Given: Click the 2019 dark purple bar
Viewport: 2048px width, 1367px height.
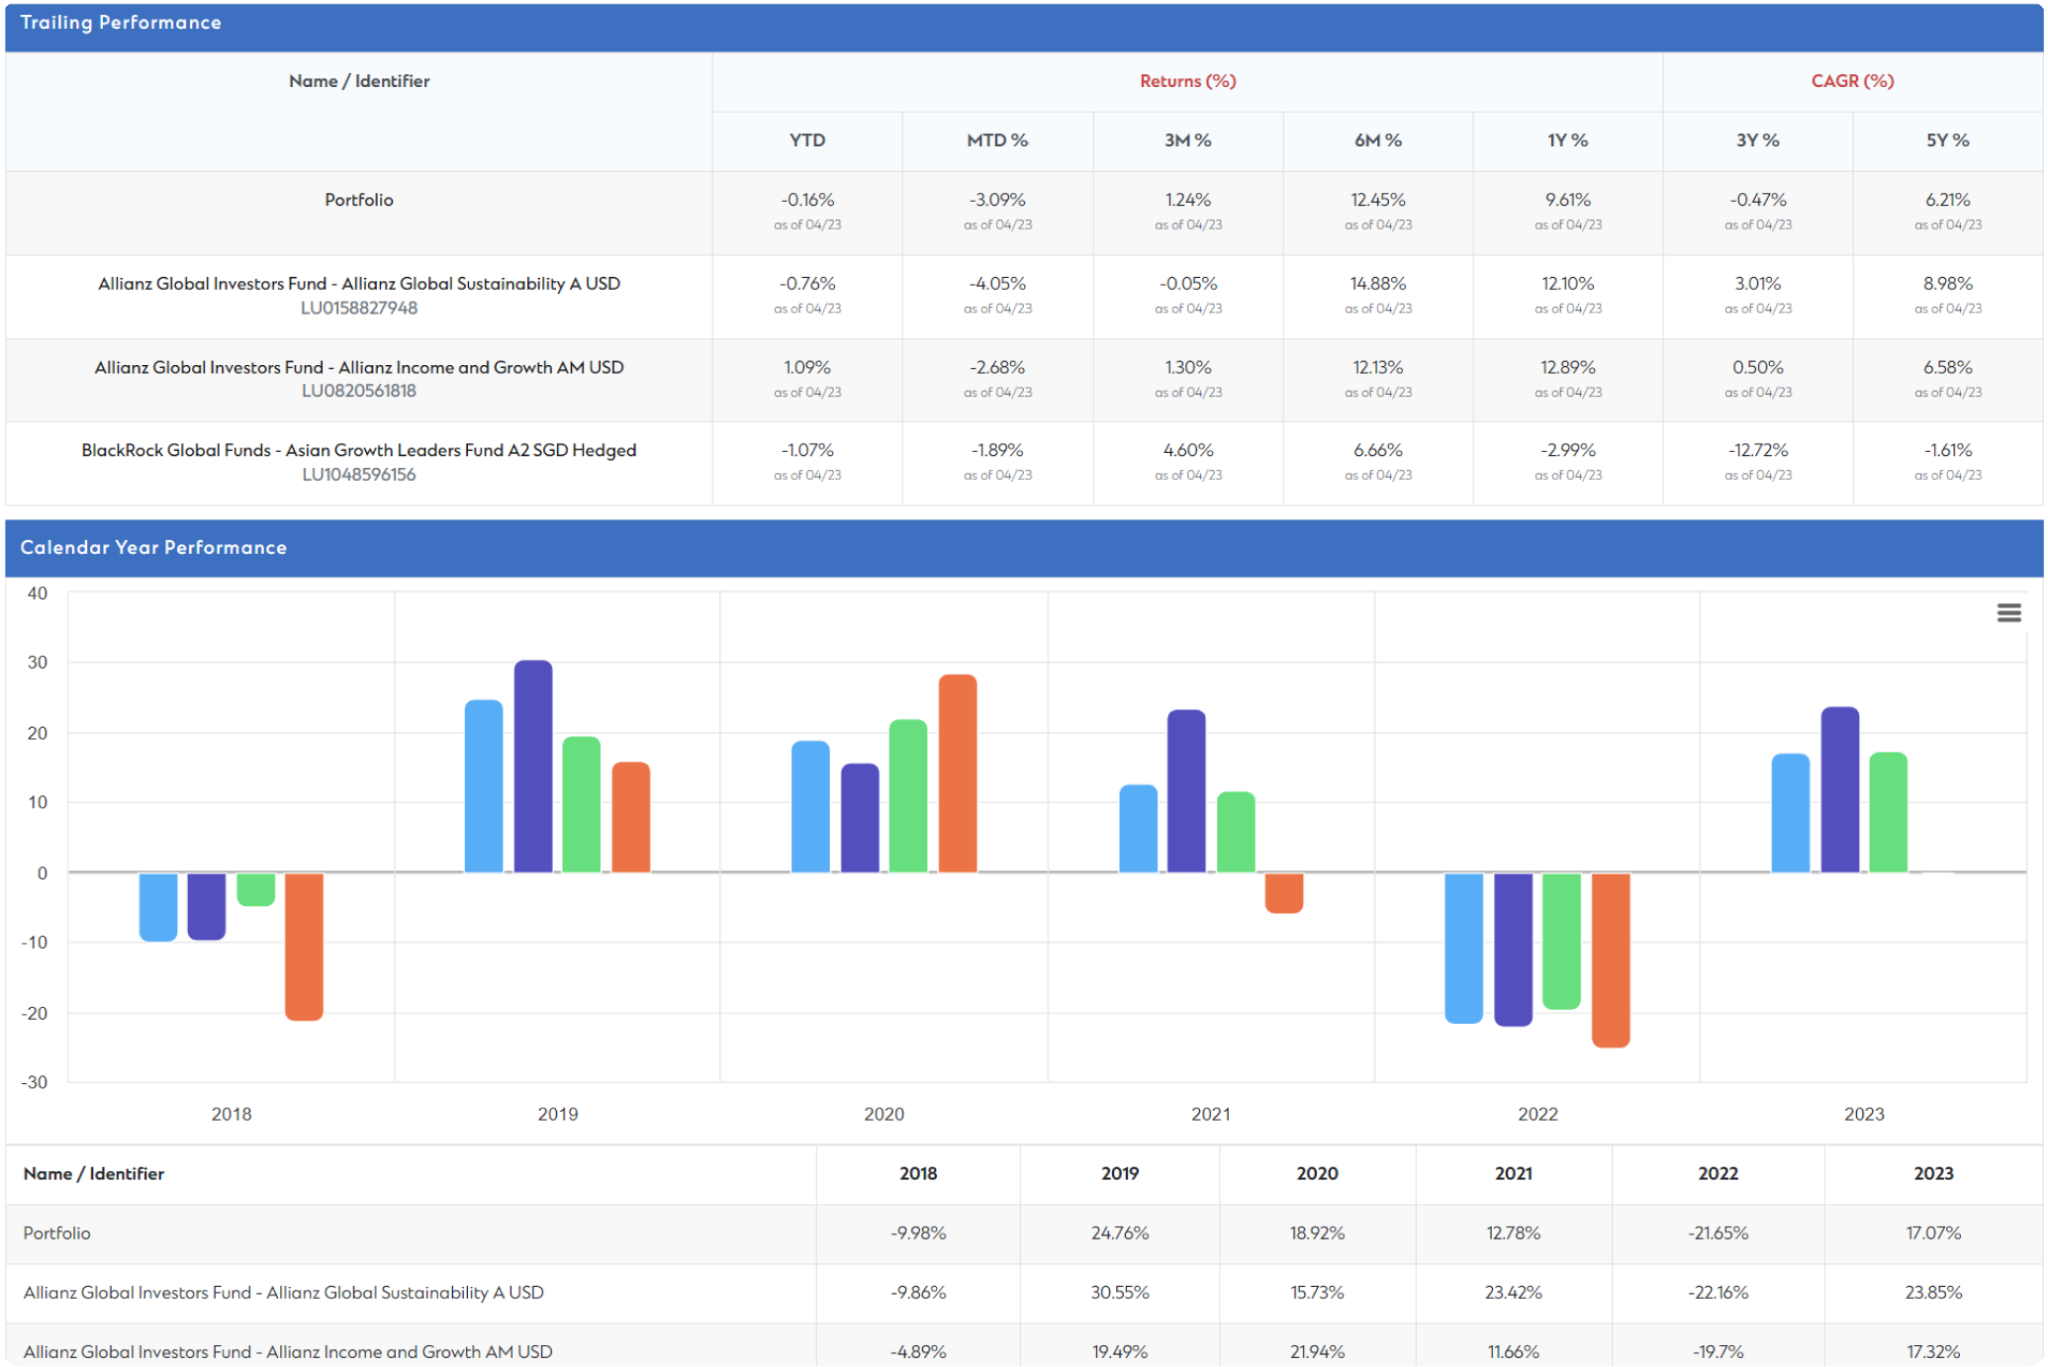Looking at the screenshot, I should click(533, 766).
